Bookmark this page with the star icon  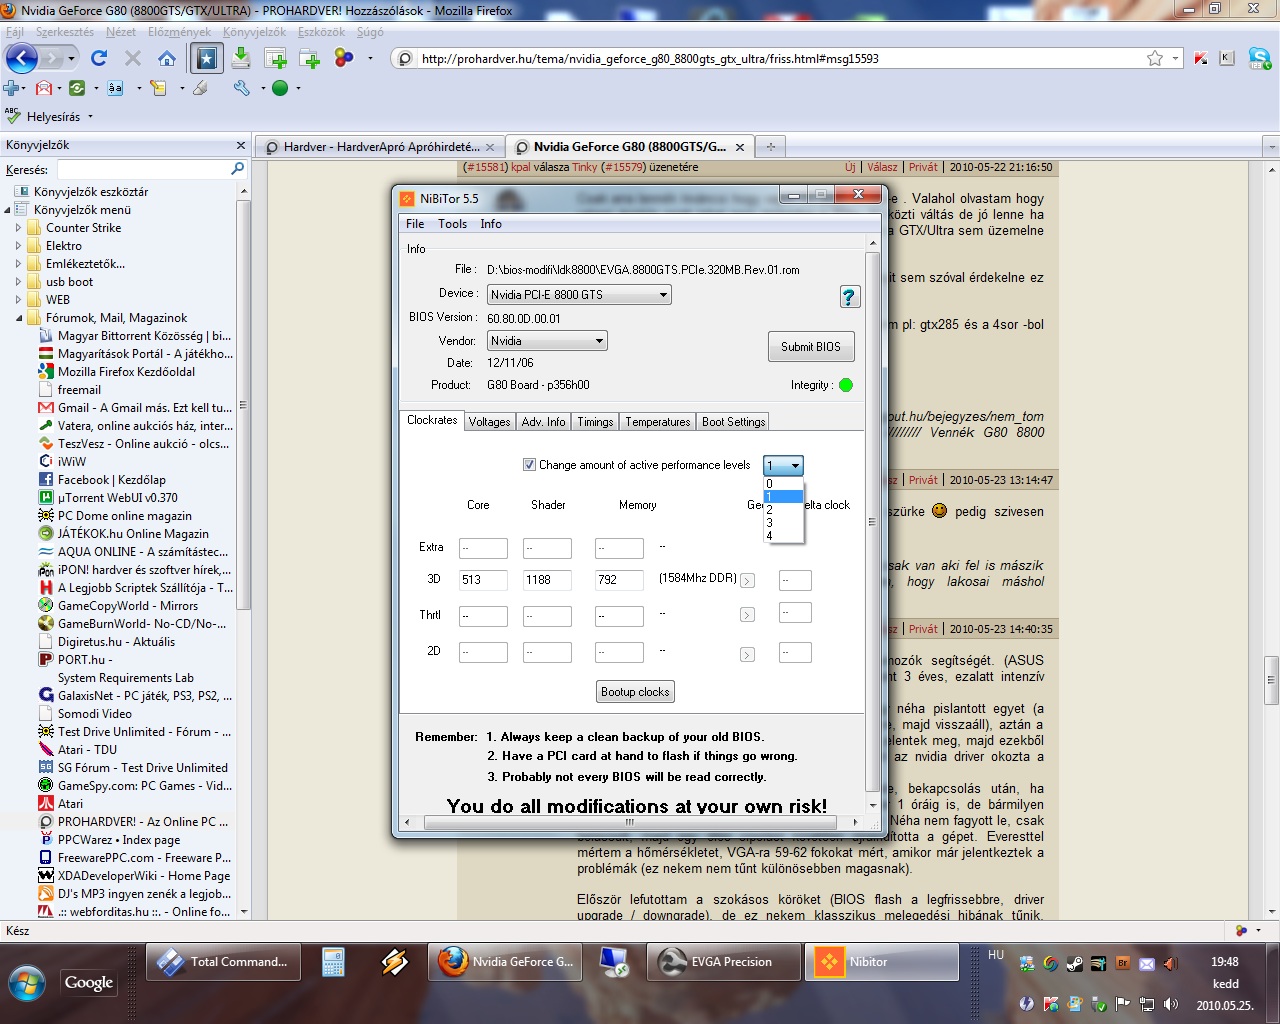[1155, 58]
